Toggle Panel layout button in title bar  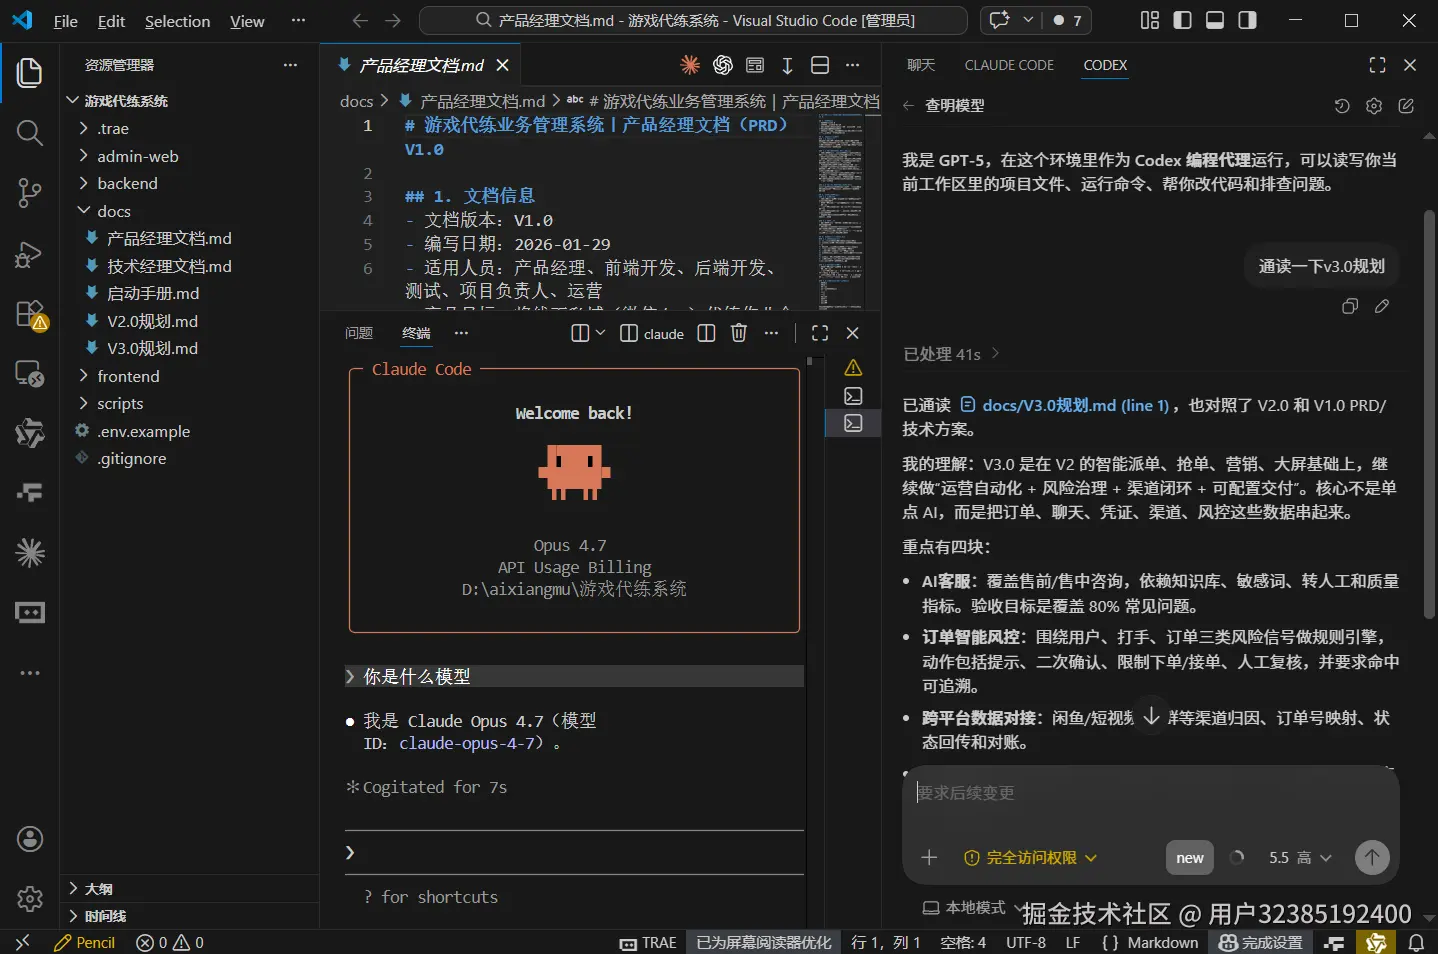(1215, 20)
